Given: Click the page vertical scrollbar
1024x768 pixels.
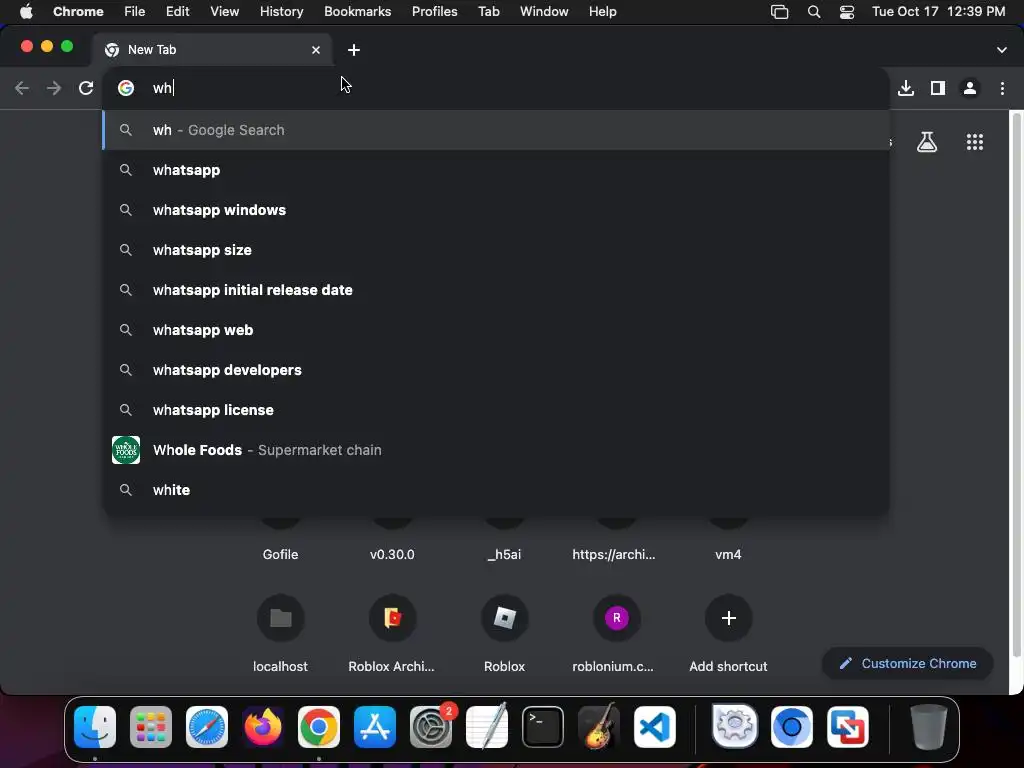Looking at the screenshot, I should pyautogui.click(x=1016, y=384).
